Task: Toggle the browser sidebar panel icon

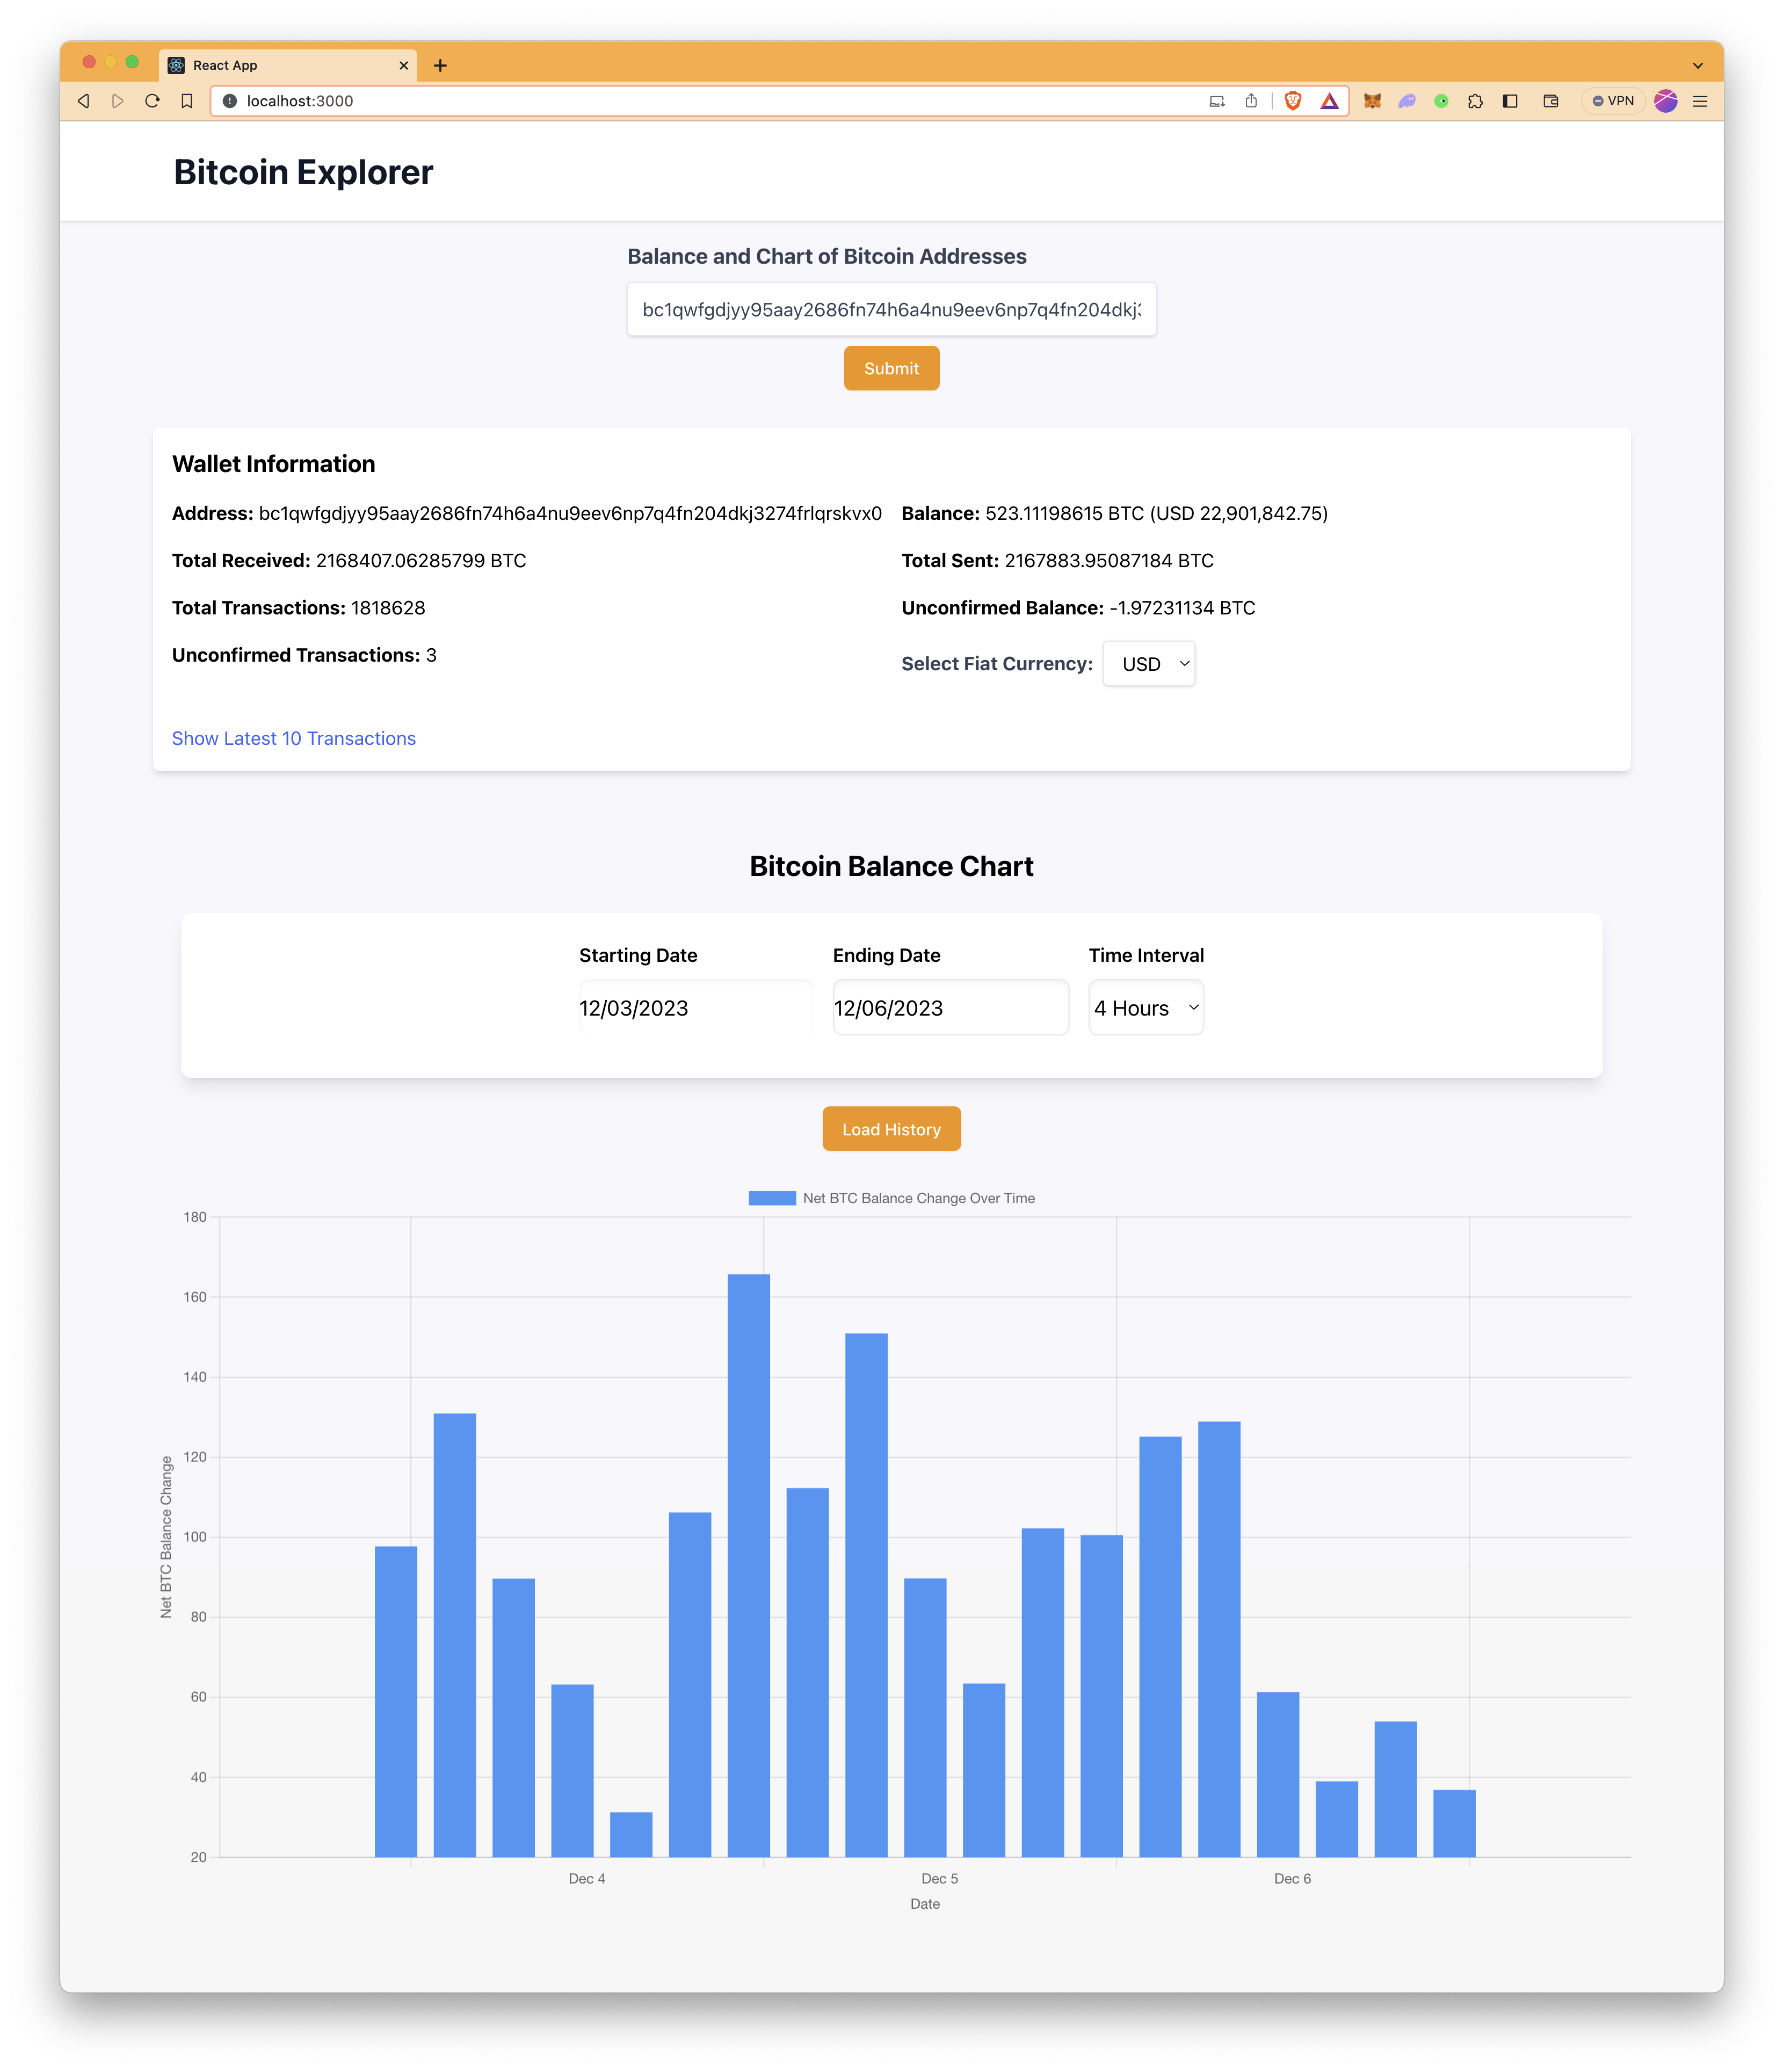Action: (1510, 101)
